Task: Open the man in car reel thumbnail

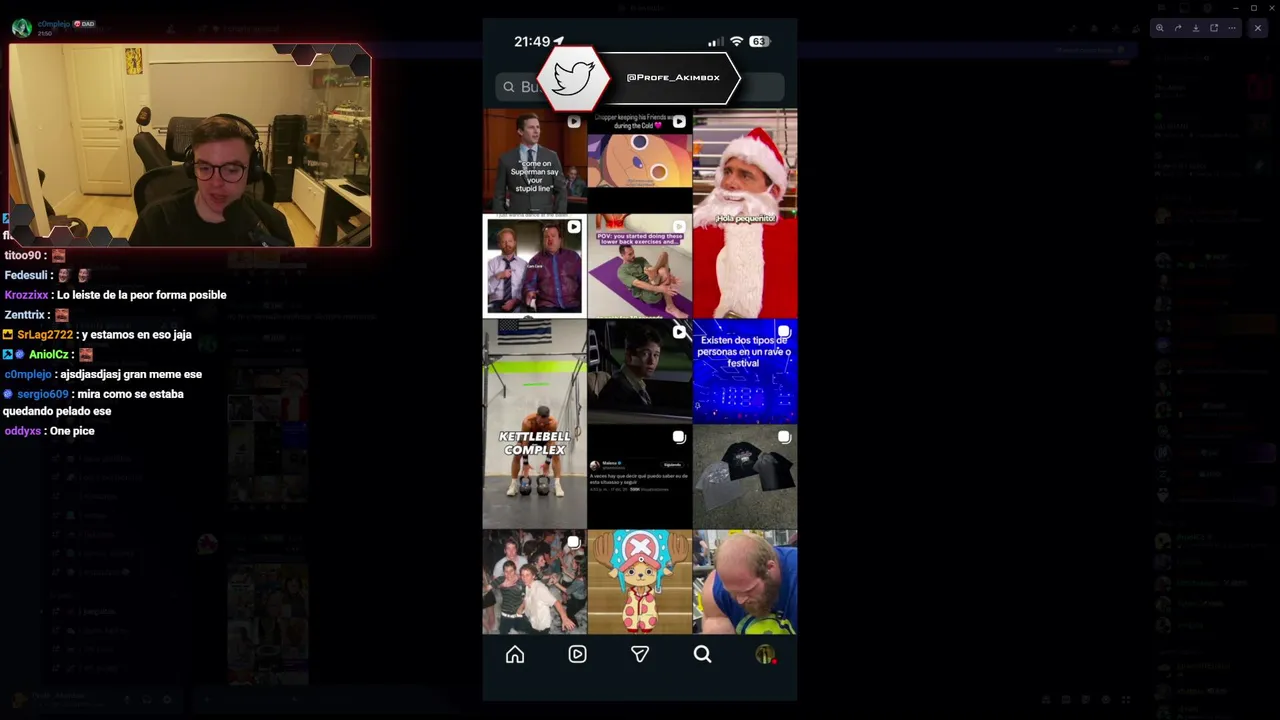Action: pyautogui.click(x=640, y=371)
